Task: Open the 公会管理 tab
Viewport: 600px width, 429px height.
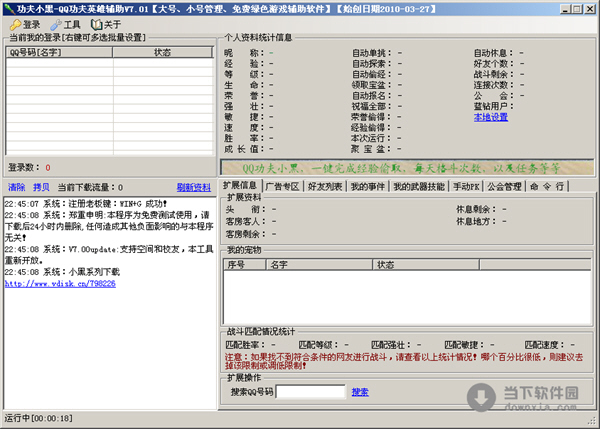Action: click(x=504, y=187)
